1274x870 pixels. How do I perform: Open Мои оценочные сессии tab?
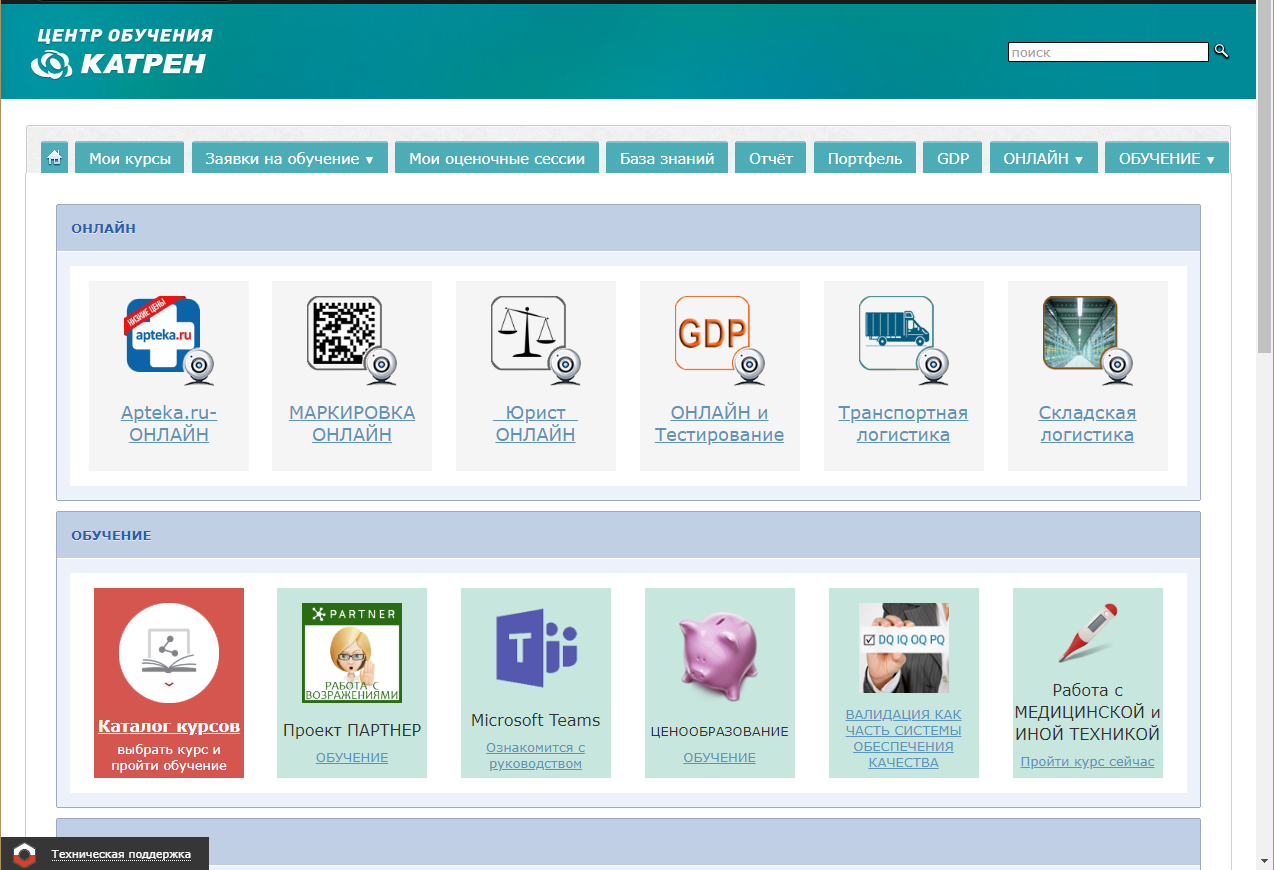pyautogui.click(x=497, y=158)
